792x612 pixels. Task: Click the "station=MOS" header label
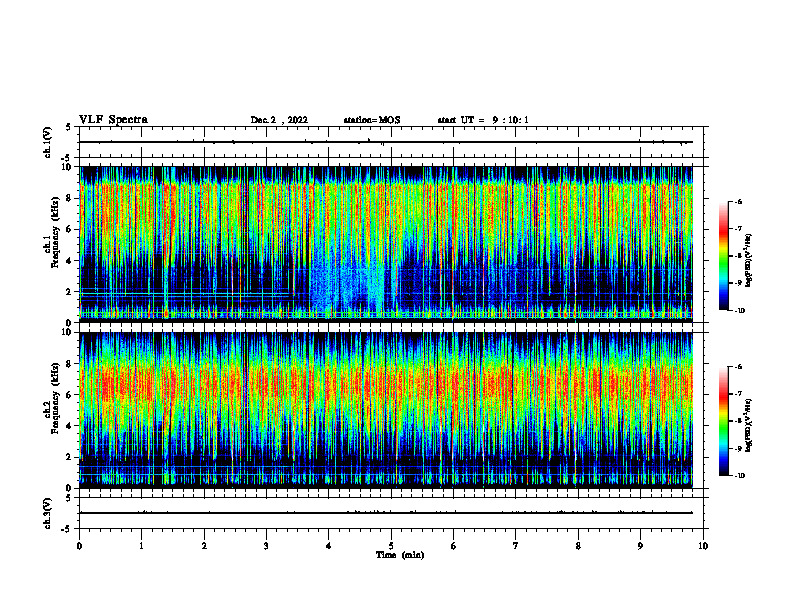click(372, 120)
